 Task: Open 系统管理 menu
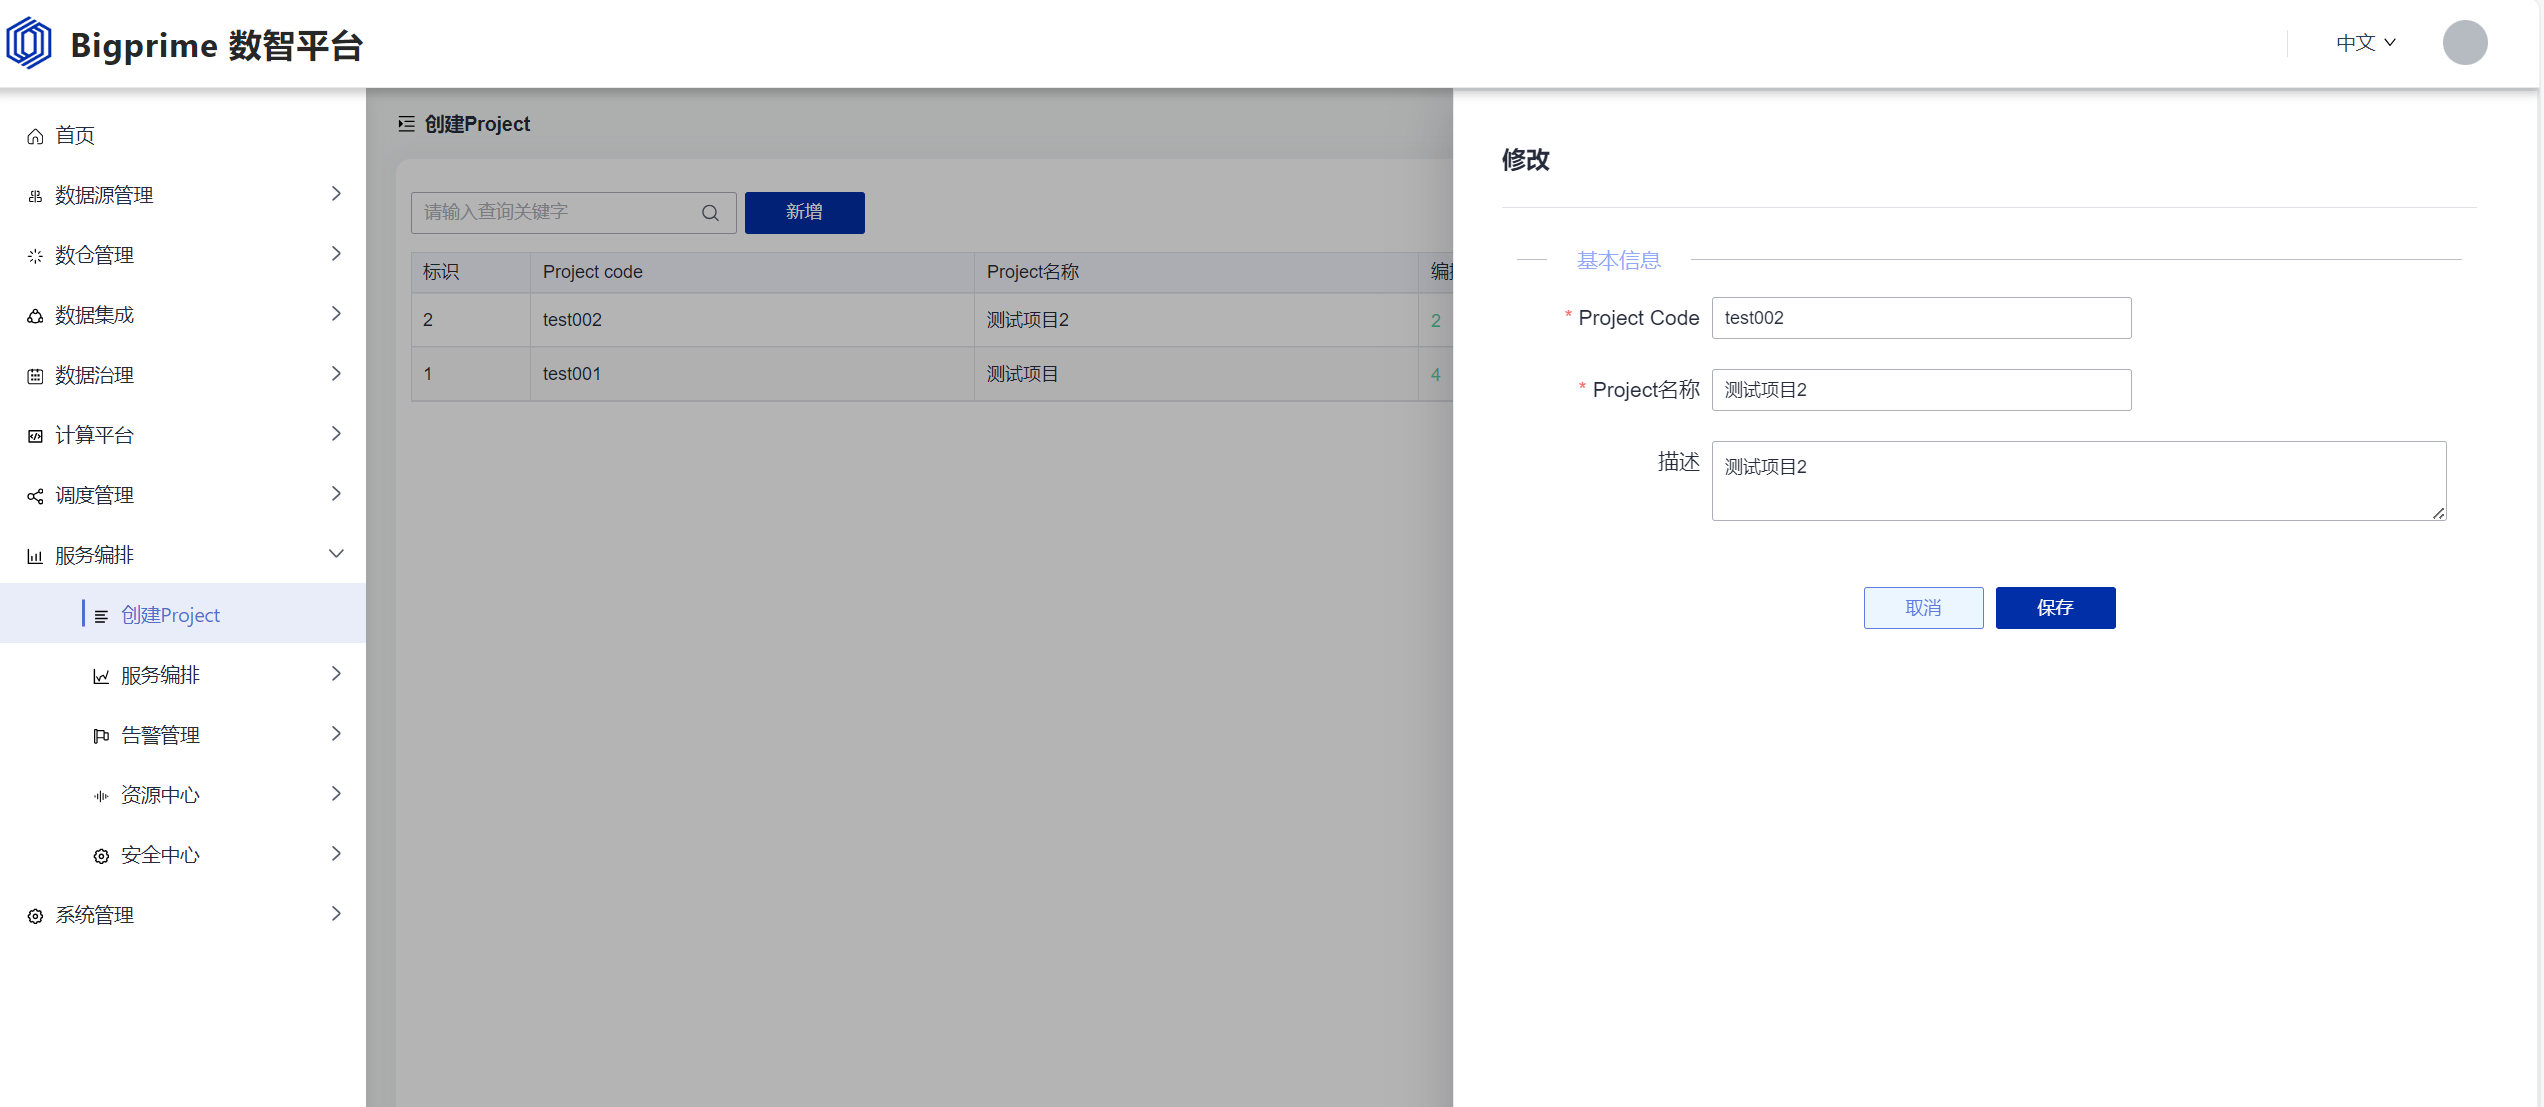[183, 915]
